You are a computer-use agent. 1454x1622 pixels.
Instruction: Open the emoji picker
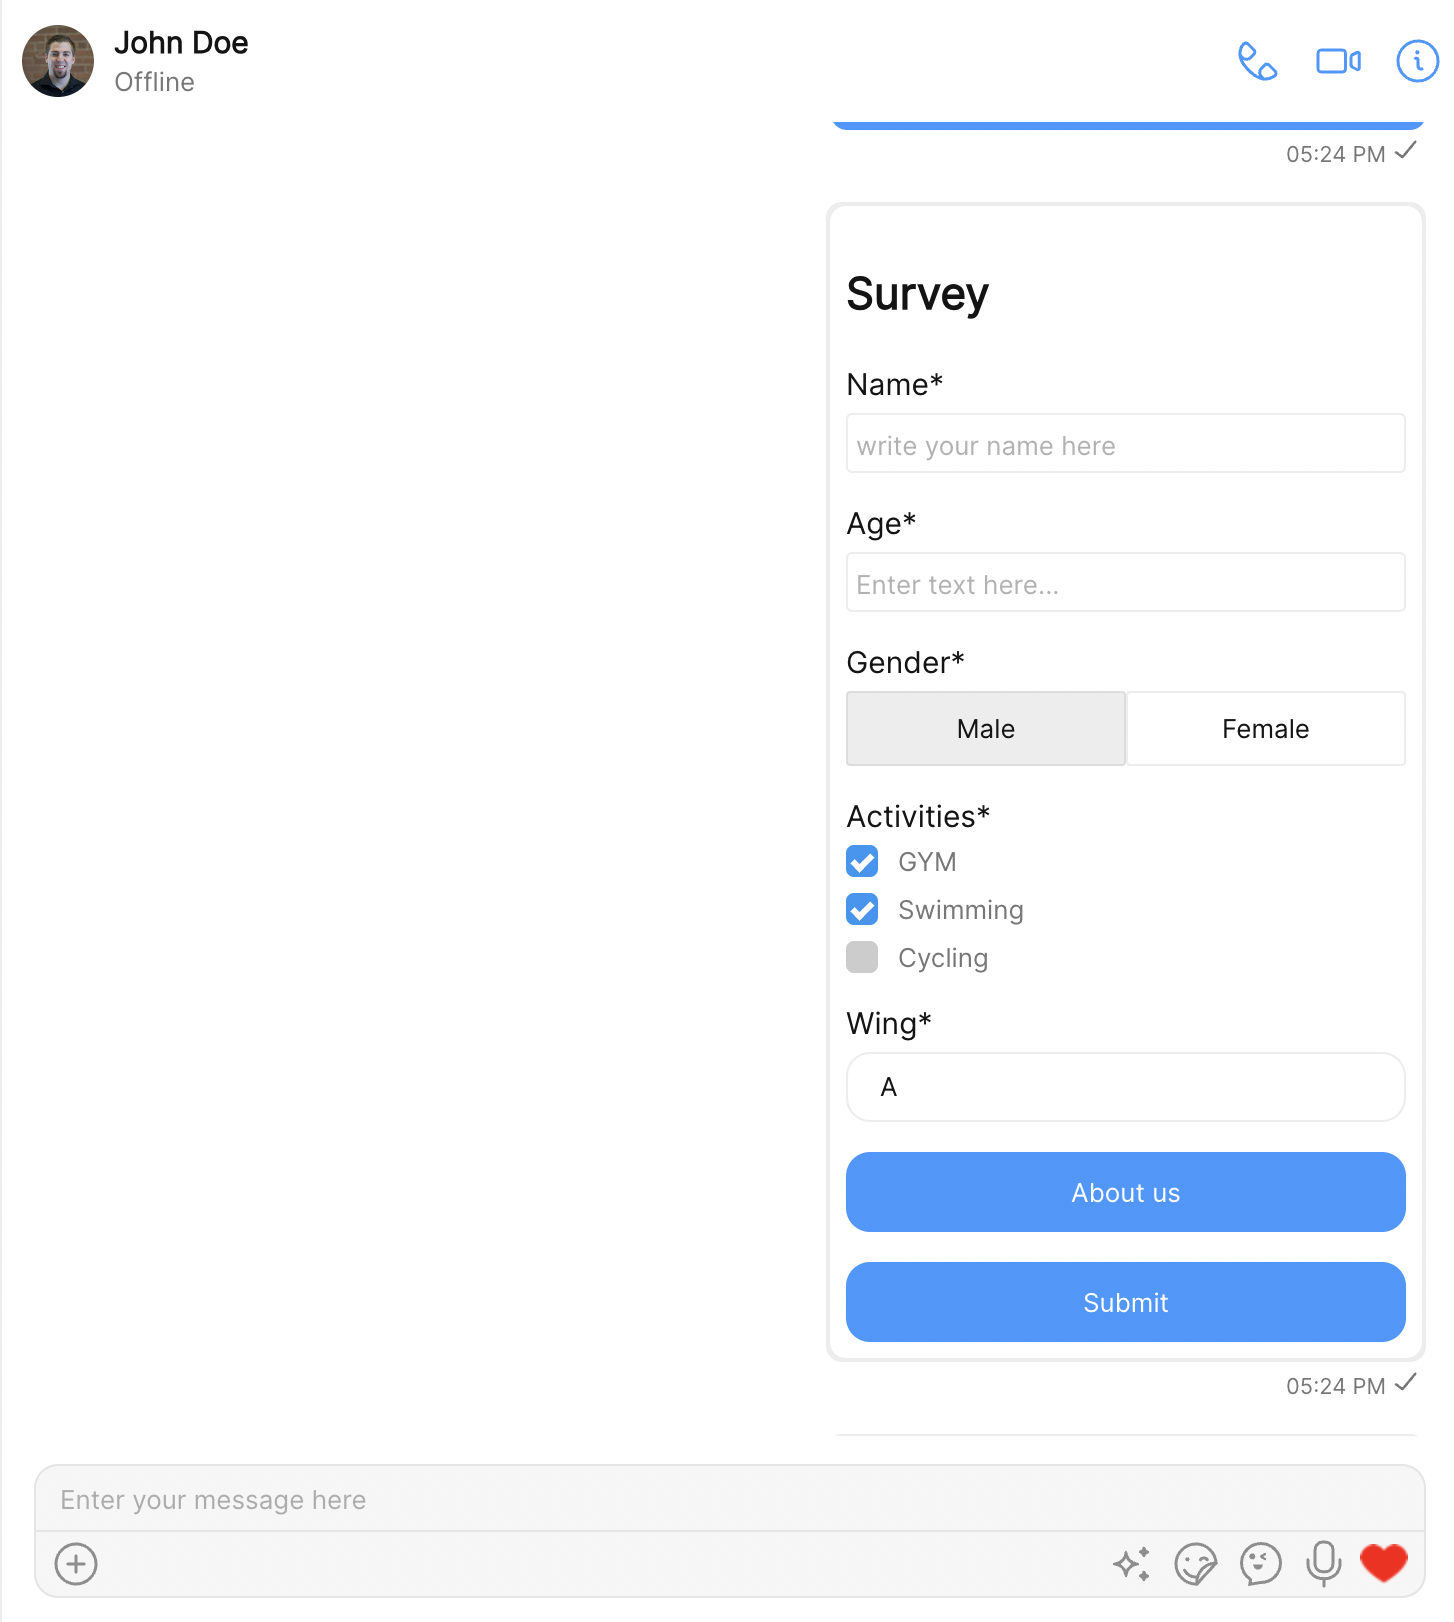pos(1260,1564)
